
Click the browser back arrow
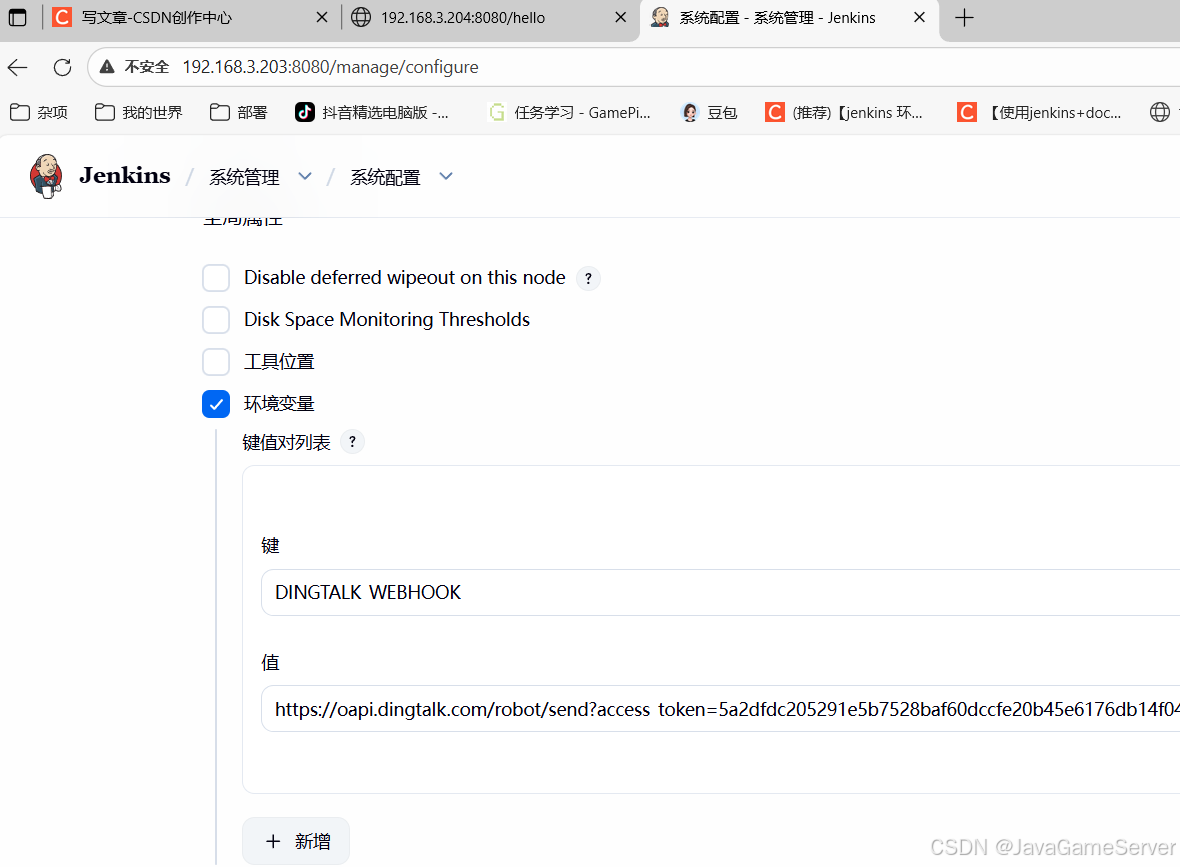point(18,68)
